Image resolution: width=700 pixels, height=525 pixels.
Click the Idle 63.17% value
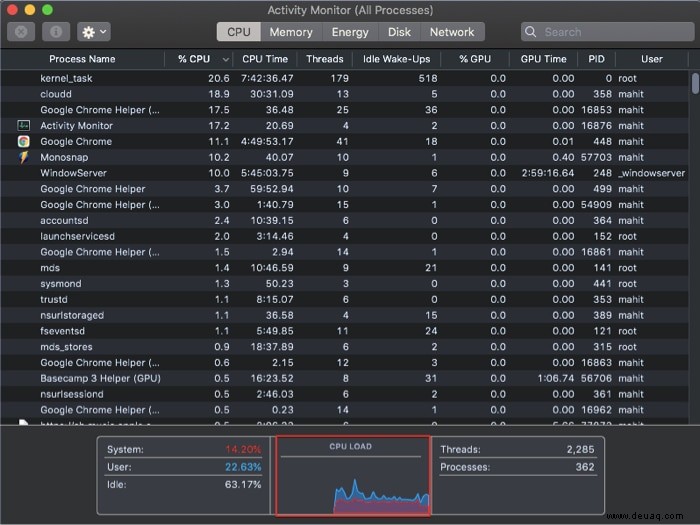[x=243, y=485]
